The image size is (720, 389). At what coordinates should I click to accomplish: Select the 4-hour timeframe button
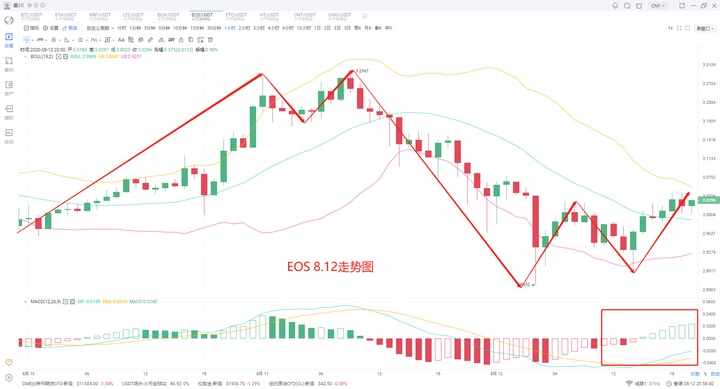pyautogui.click(x=273, y=28)
